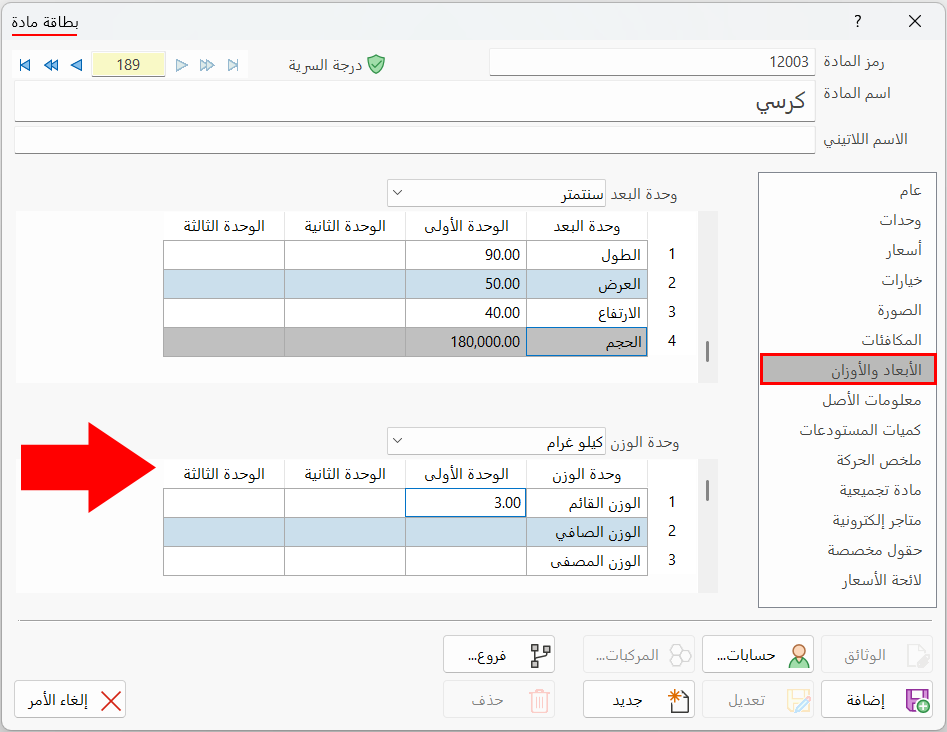947x732 pixels.
Task: Open حقول مخصصة in the sidebar list
Action: pyautogui.click(x=847, y=550)
